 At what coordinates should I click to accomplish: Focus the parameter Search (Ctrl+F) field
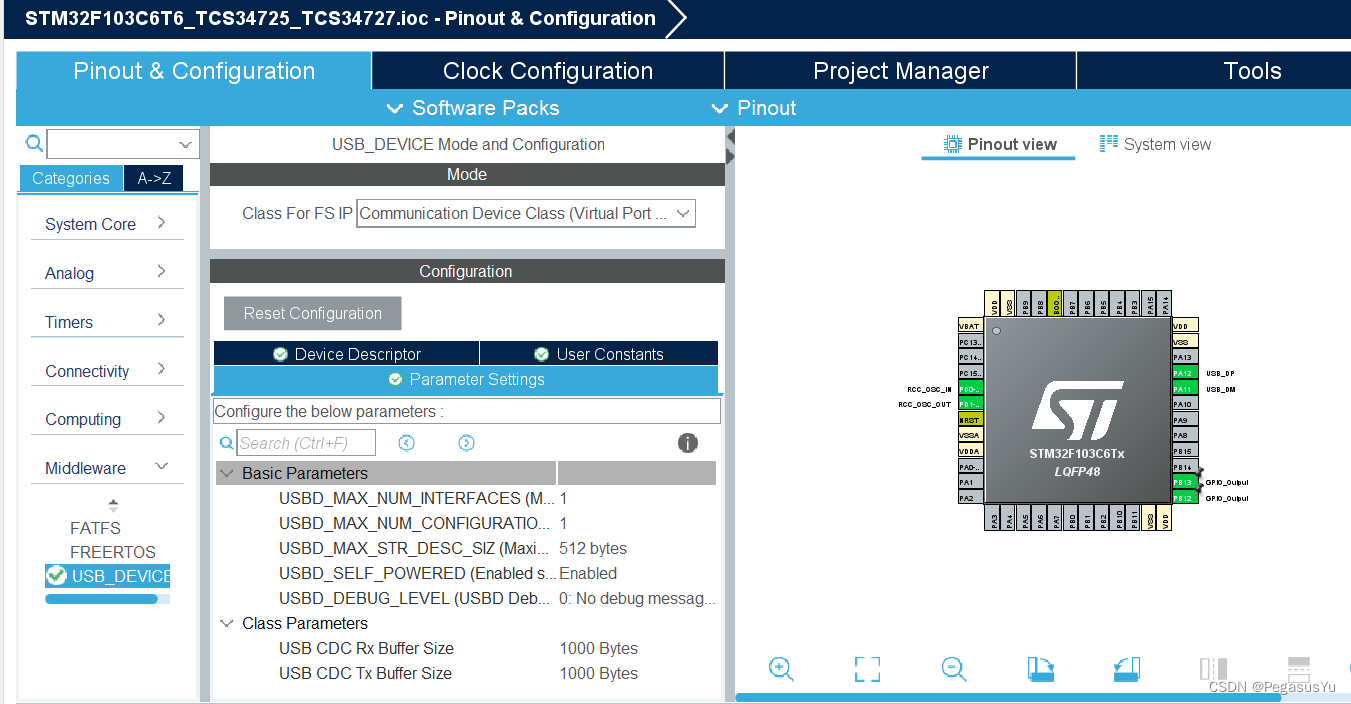point(306,443)
